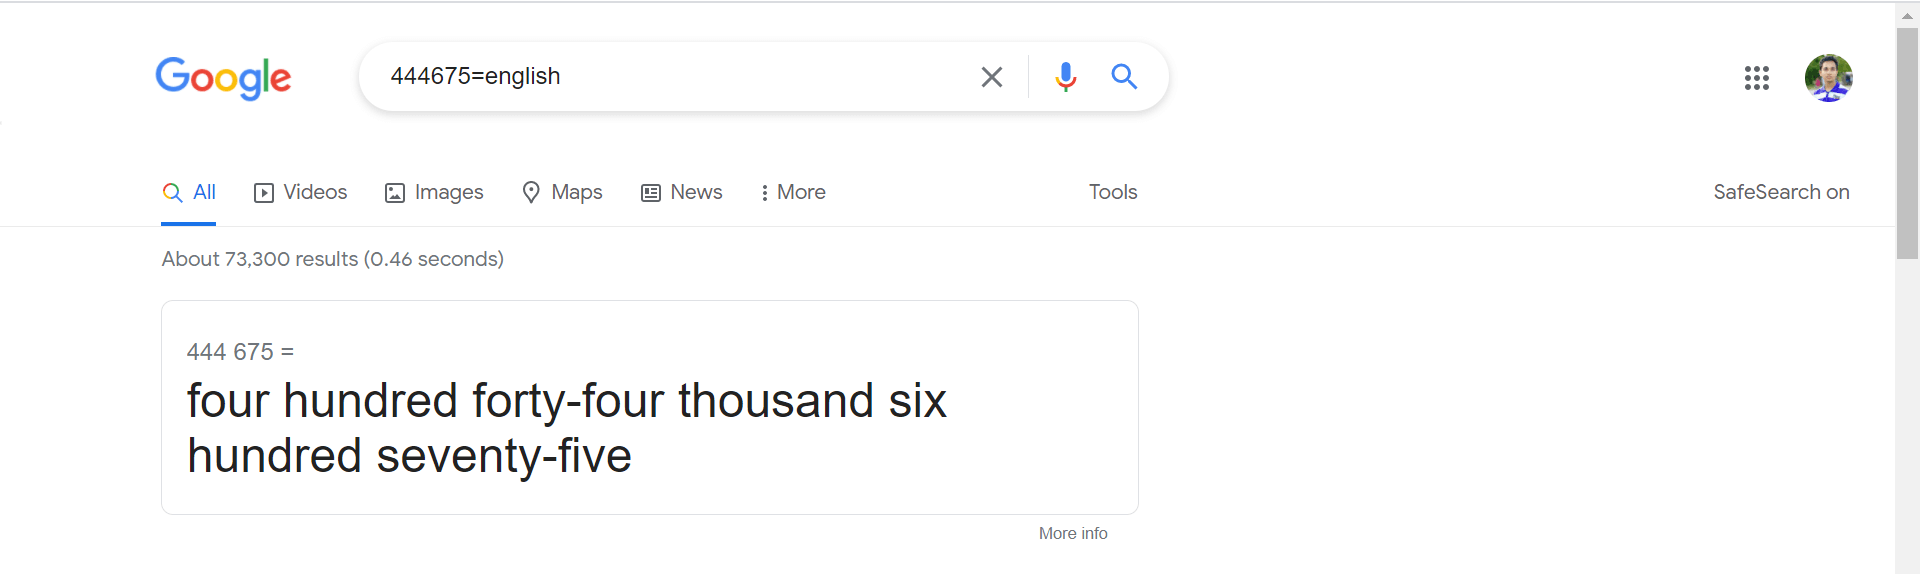Clear the search box with X icon
This screenshot has width=1920, height=574.
[991, 77]
